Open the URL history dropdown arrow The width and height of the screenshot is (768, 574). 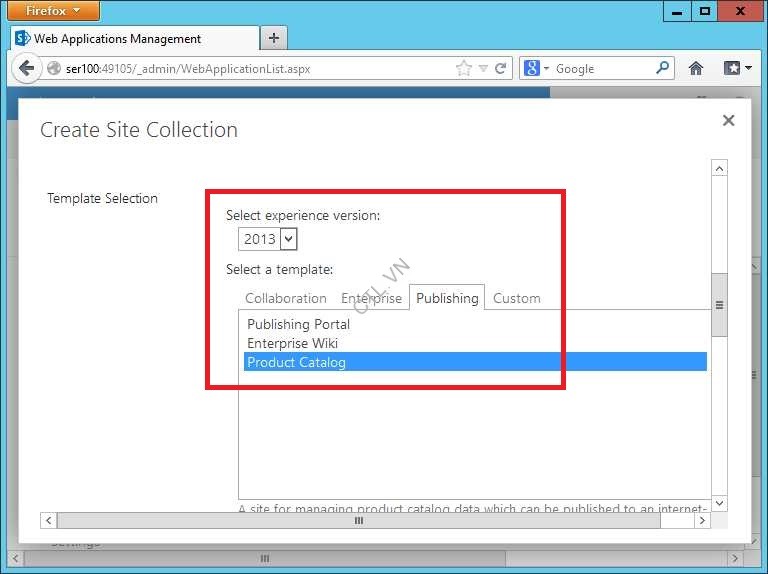(483, 68)
